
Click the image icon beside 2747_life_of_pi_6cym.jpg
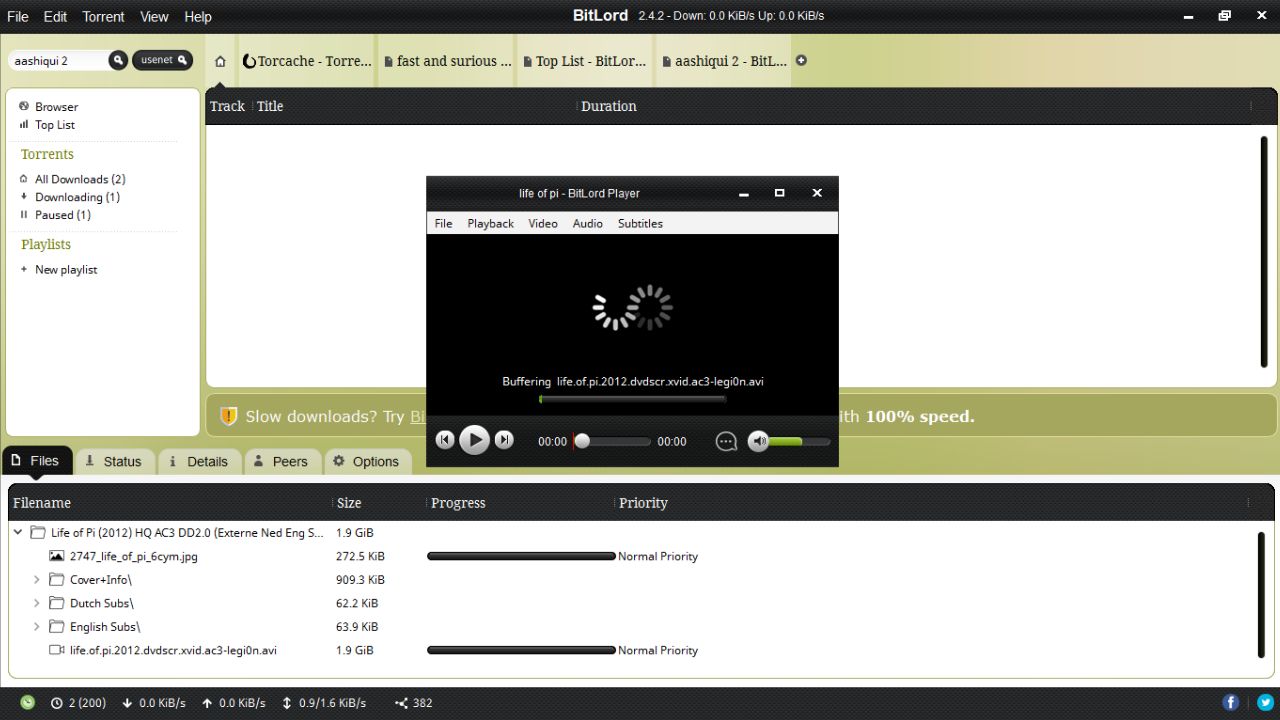point(57,556)
